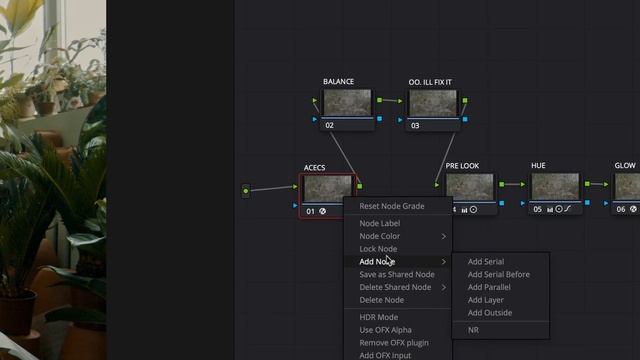Image resolution: width=640 pixels, height=360 pixels.
Task: Click the green RGB output of BALANCE node
Action: pos(380,100)
